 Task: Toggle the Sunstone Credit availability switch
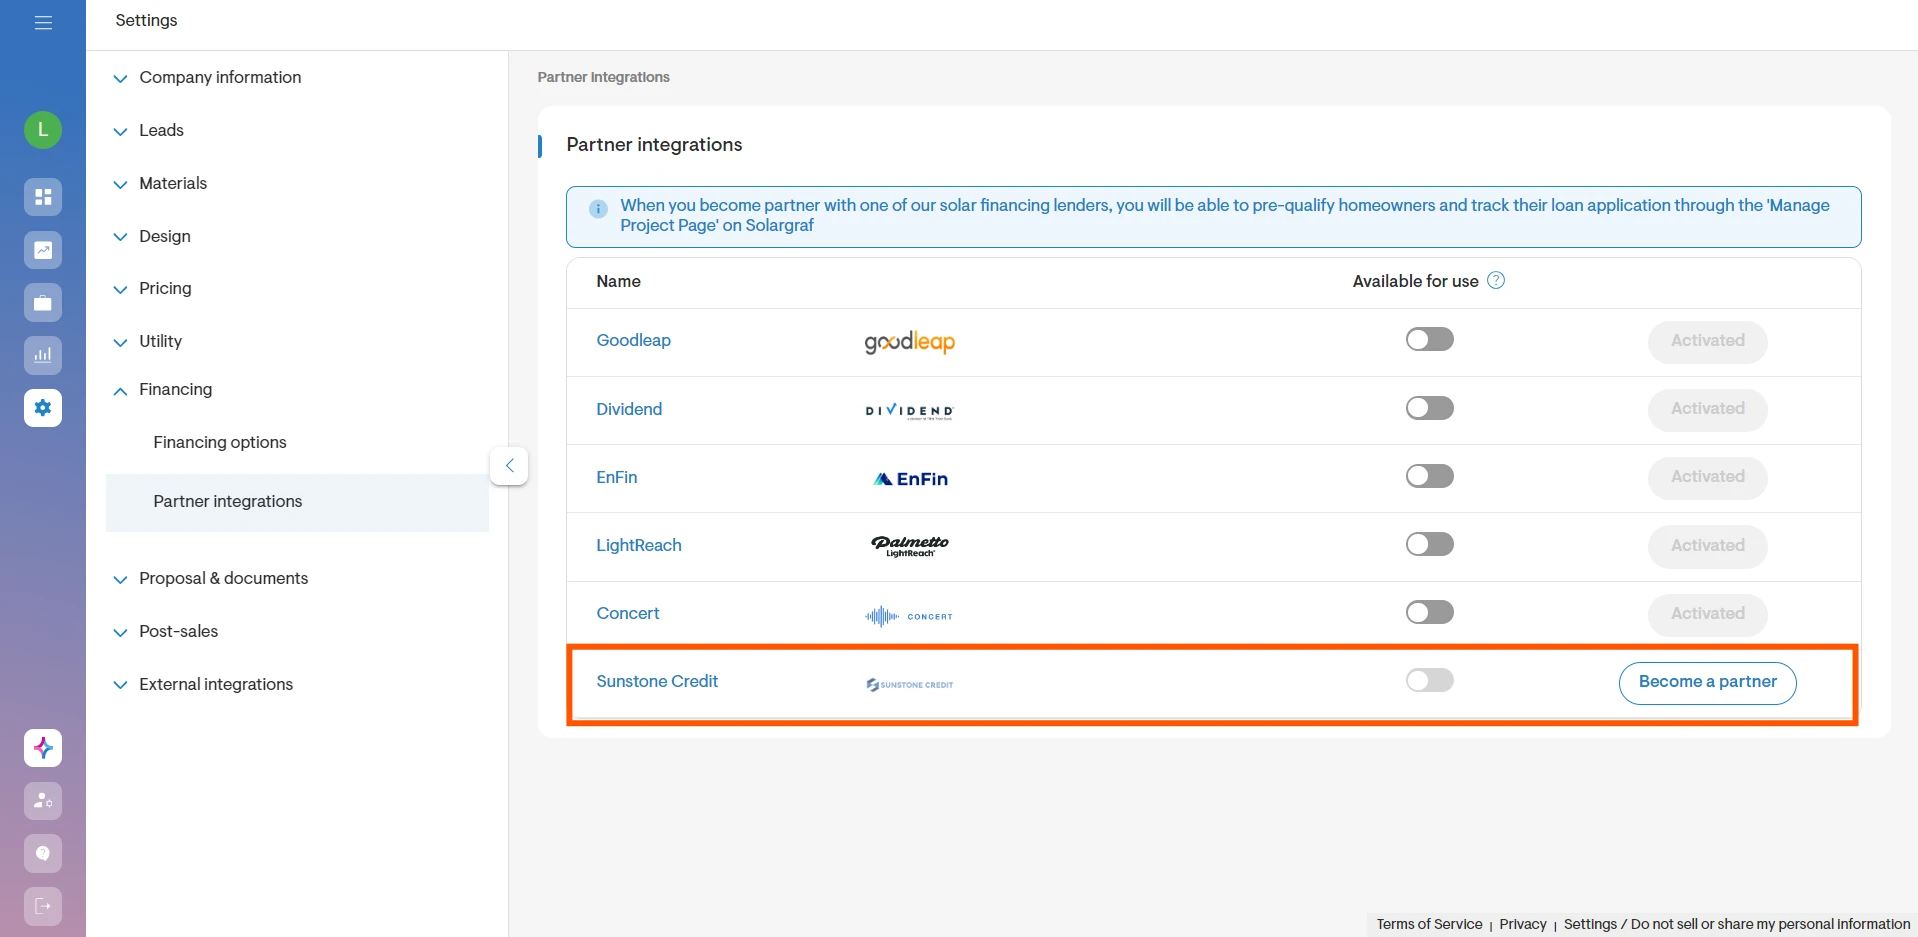point(1430,681)
